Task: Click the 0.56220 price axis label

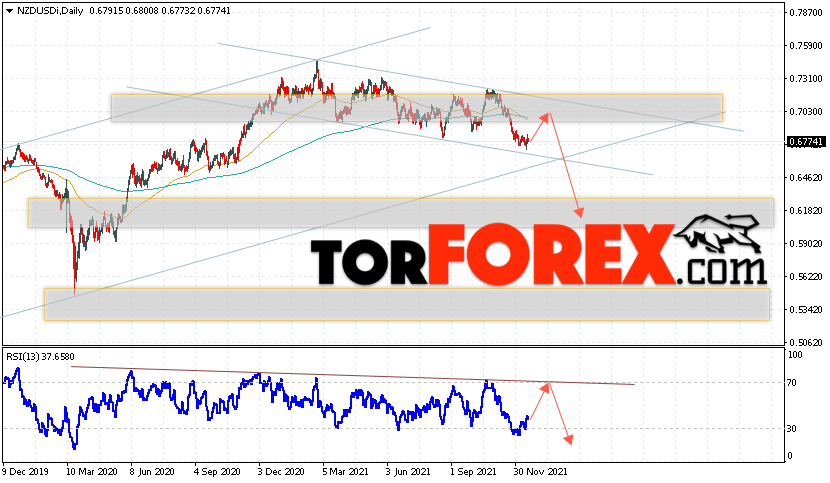Action: click(806, 277)
